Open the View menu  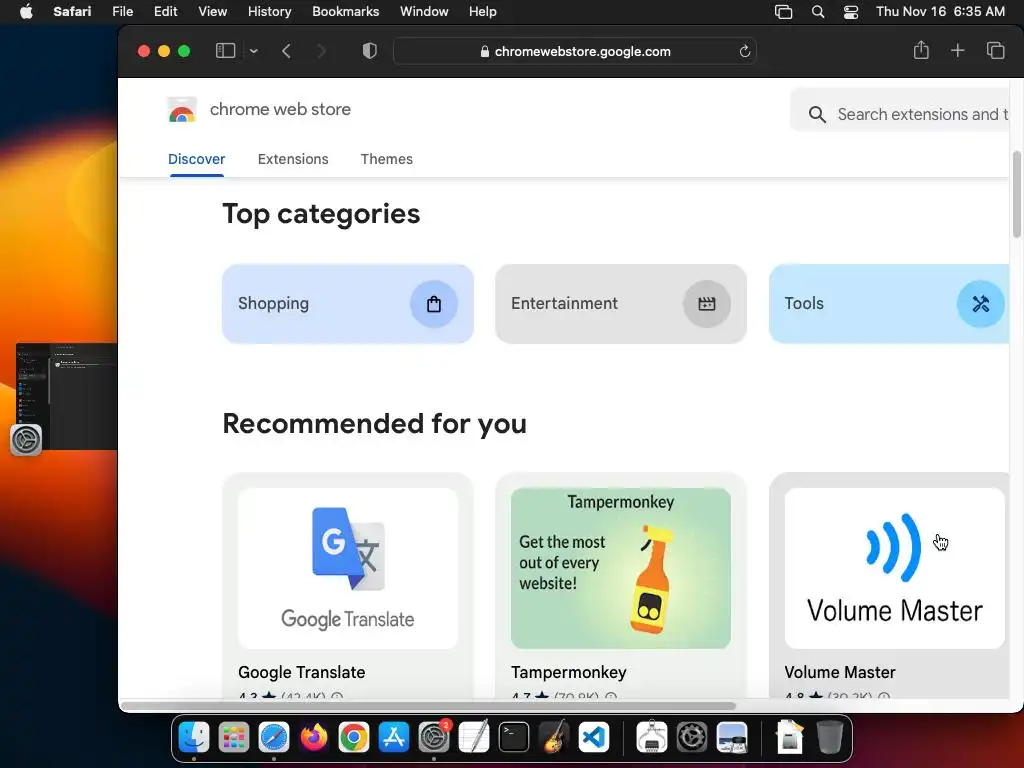212,11
